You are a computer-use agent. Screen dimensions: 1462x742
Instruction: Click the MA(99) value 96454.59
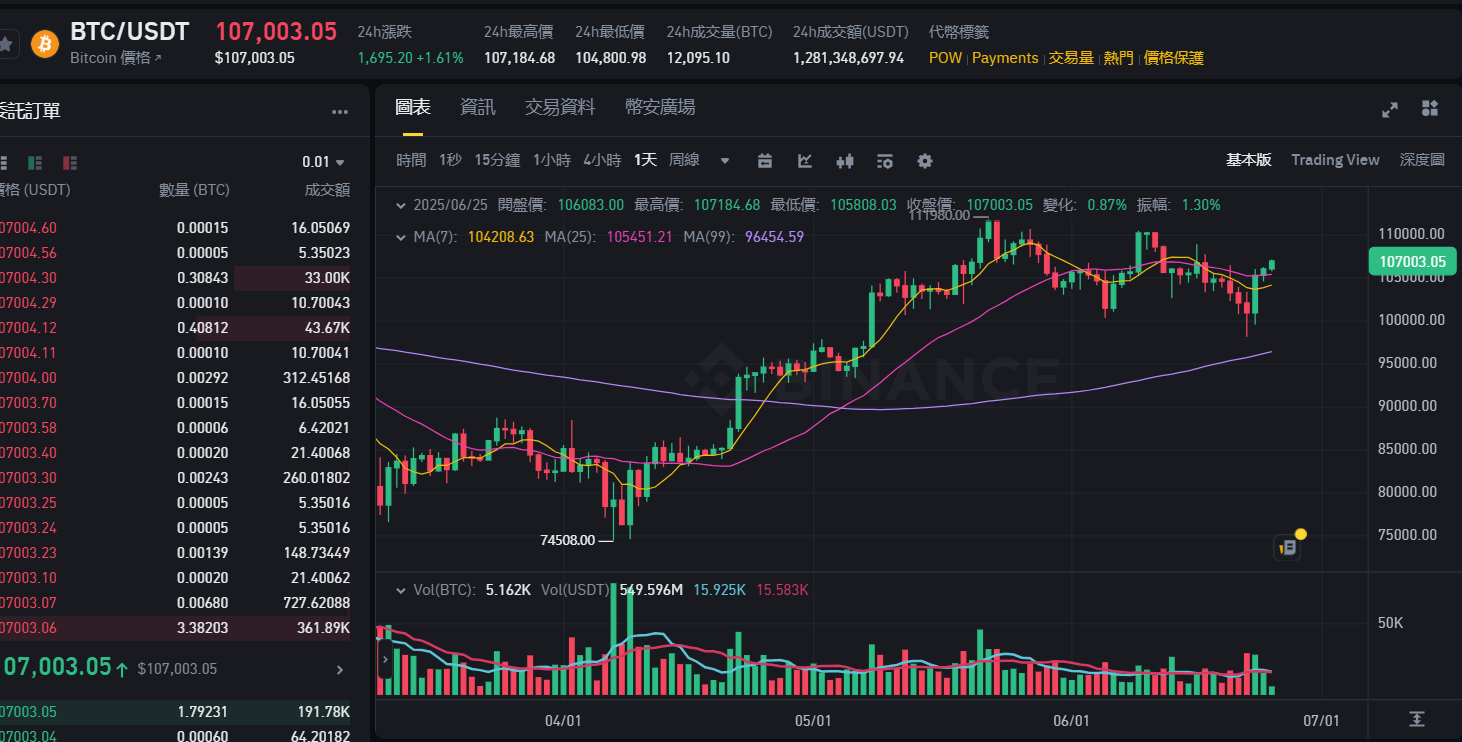(774, 237)
